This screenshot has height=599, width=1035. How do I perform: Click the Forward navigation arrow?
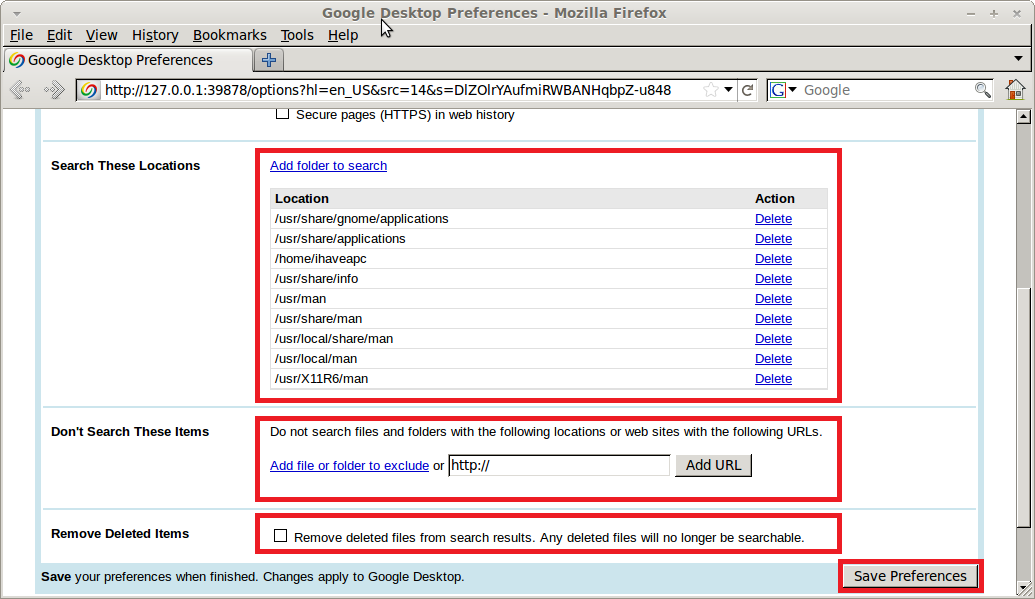point(54,90)
